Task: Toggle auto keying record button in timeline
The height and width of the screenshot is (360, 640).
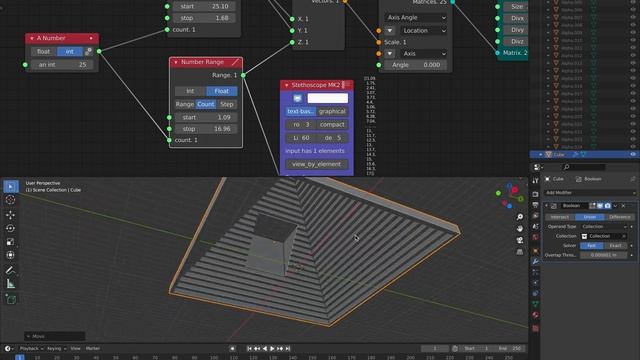Action: point(232,349)
